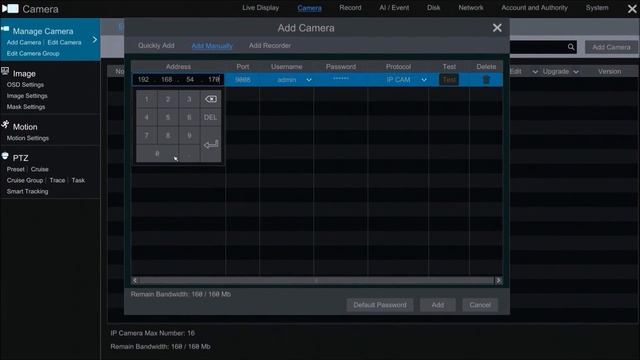Expand the Manage Camera arrow
The image size is (640, 360).
pyautogui.click(x=95, y=40)
